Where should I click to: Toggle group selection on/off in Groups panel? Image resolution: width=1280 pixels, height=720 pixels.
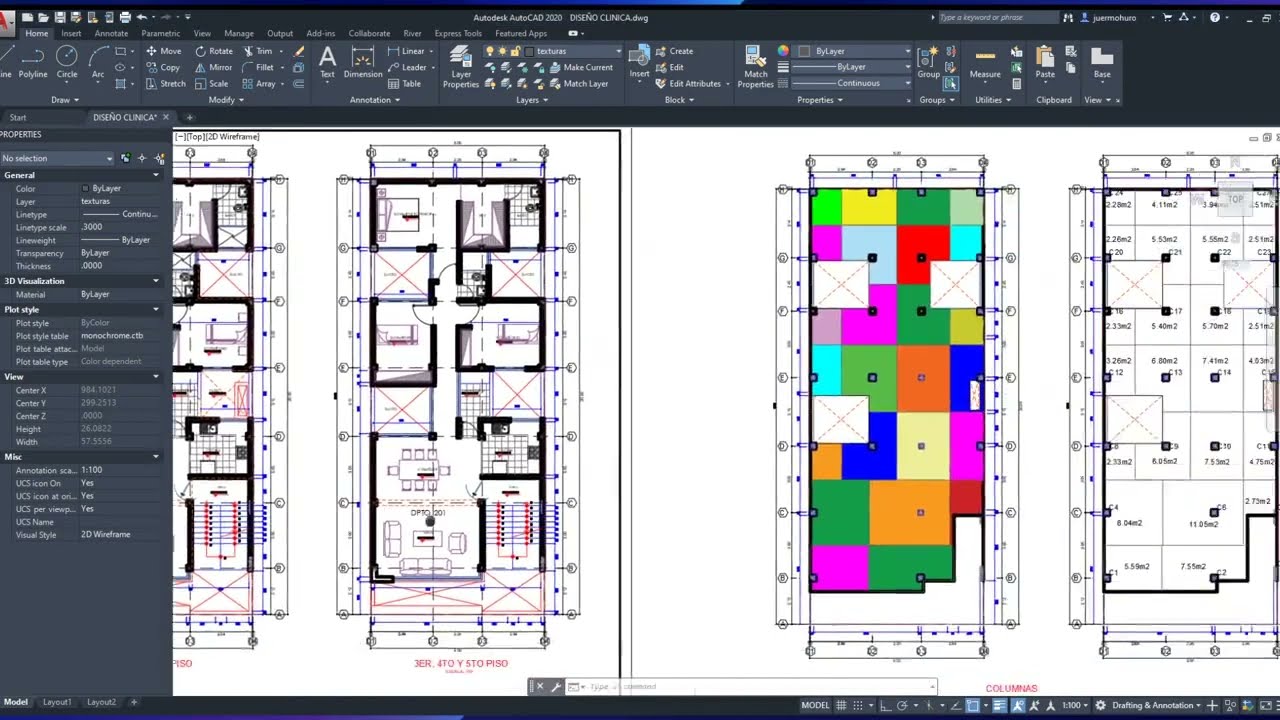coord(950,84)
